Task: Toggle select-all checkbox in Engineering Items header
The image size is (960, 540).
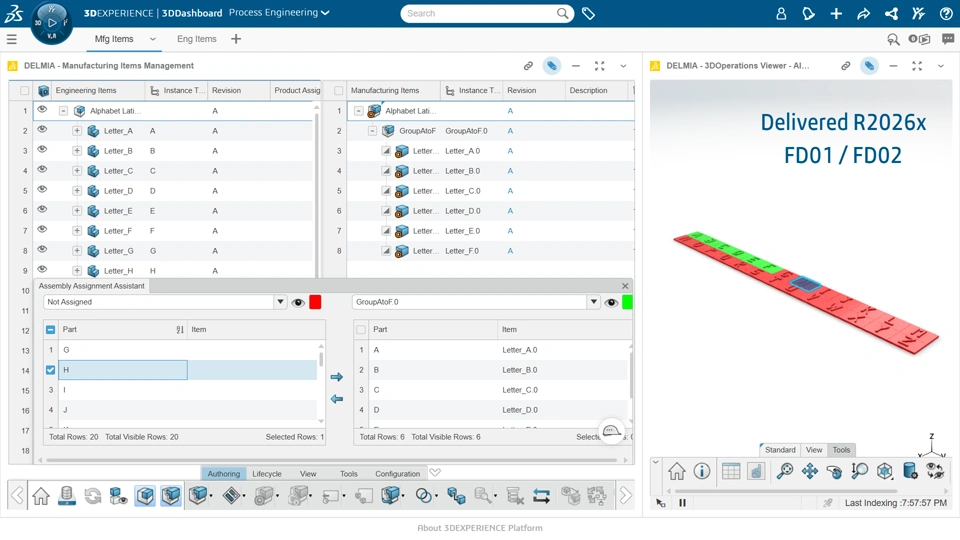Action: pos(24,91)
